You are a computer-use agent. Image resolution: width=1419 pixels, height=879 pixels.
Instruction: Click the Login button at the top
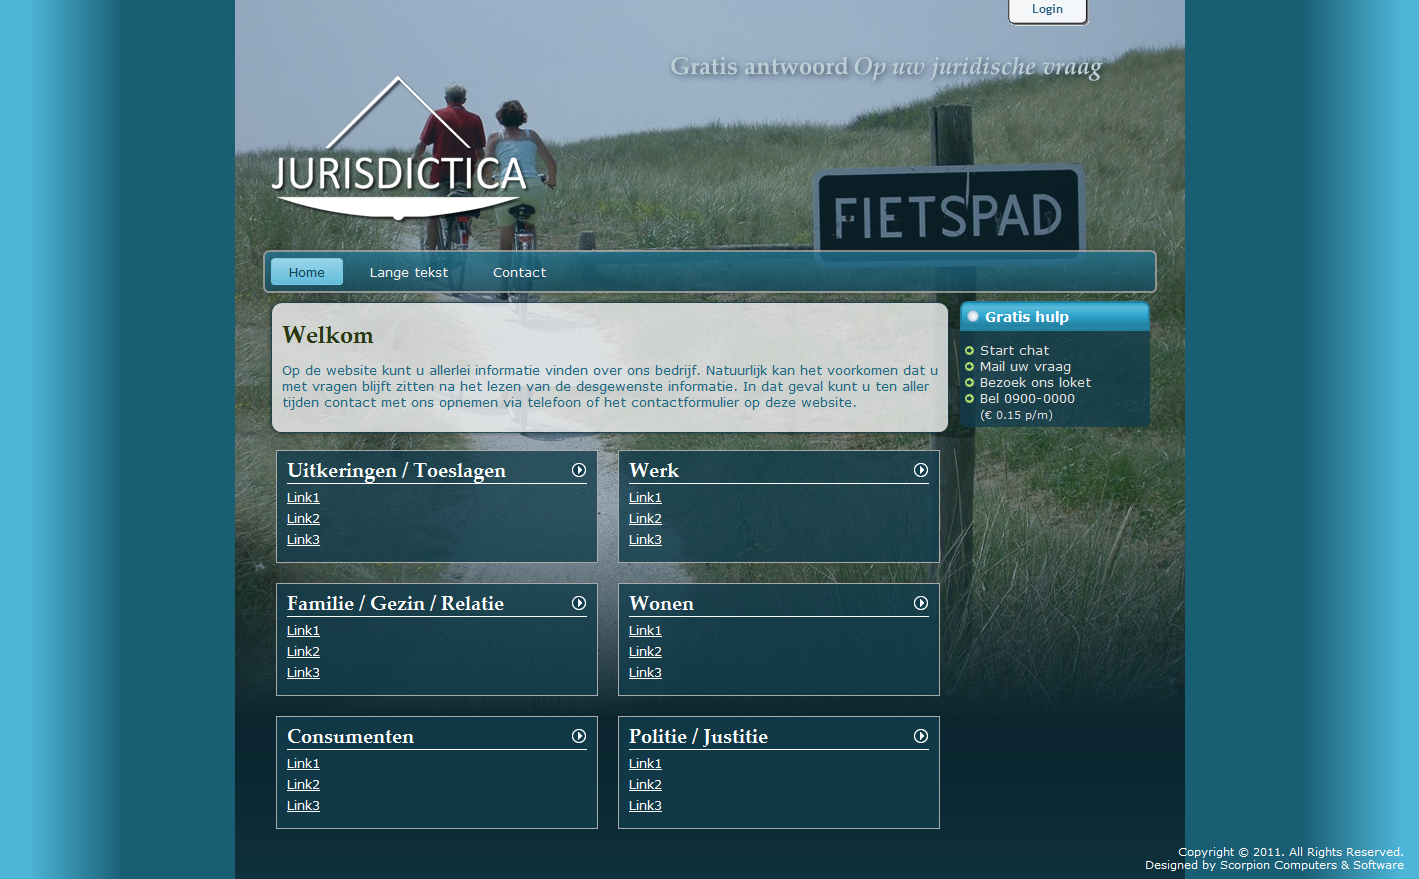point(1048,10)
